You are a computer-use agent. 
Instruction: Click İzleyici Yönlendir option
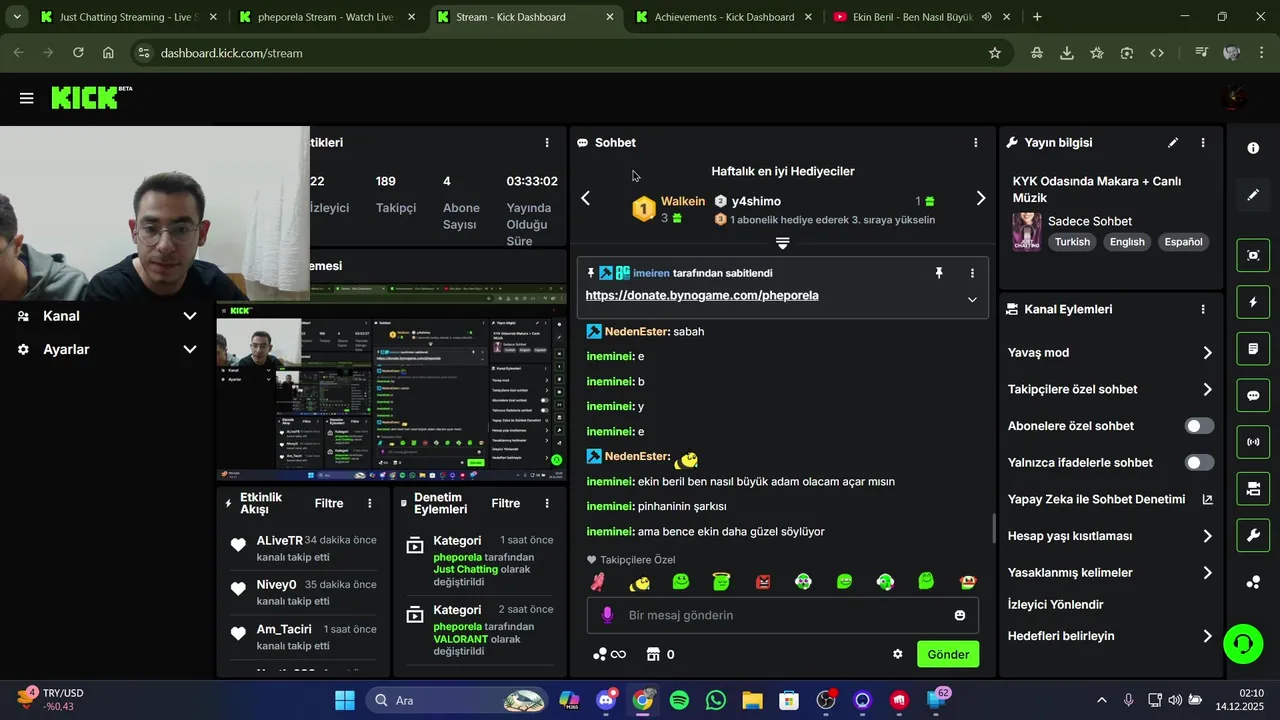coord(1056,605)
